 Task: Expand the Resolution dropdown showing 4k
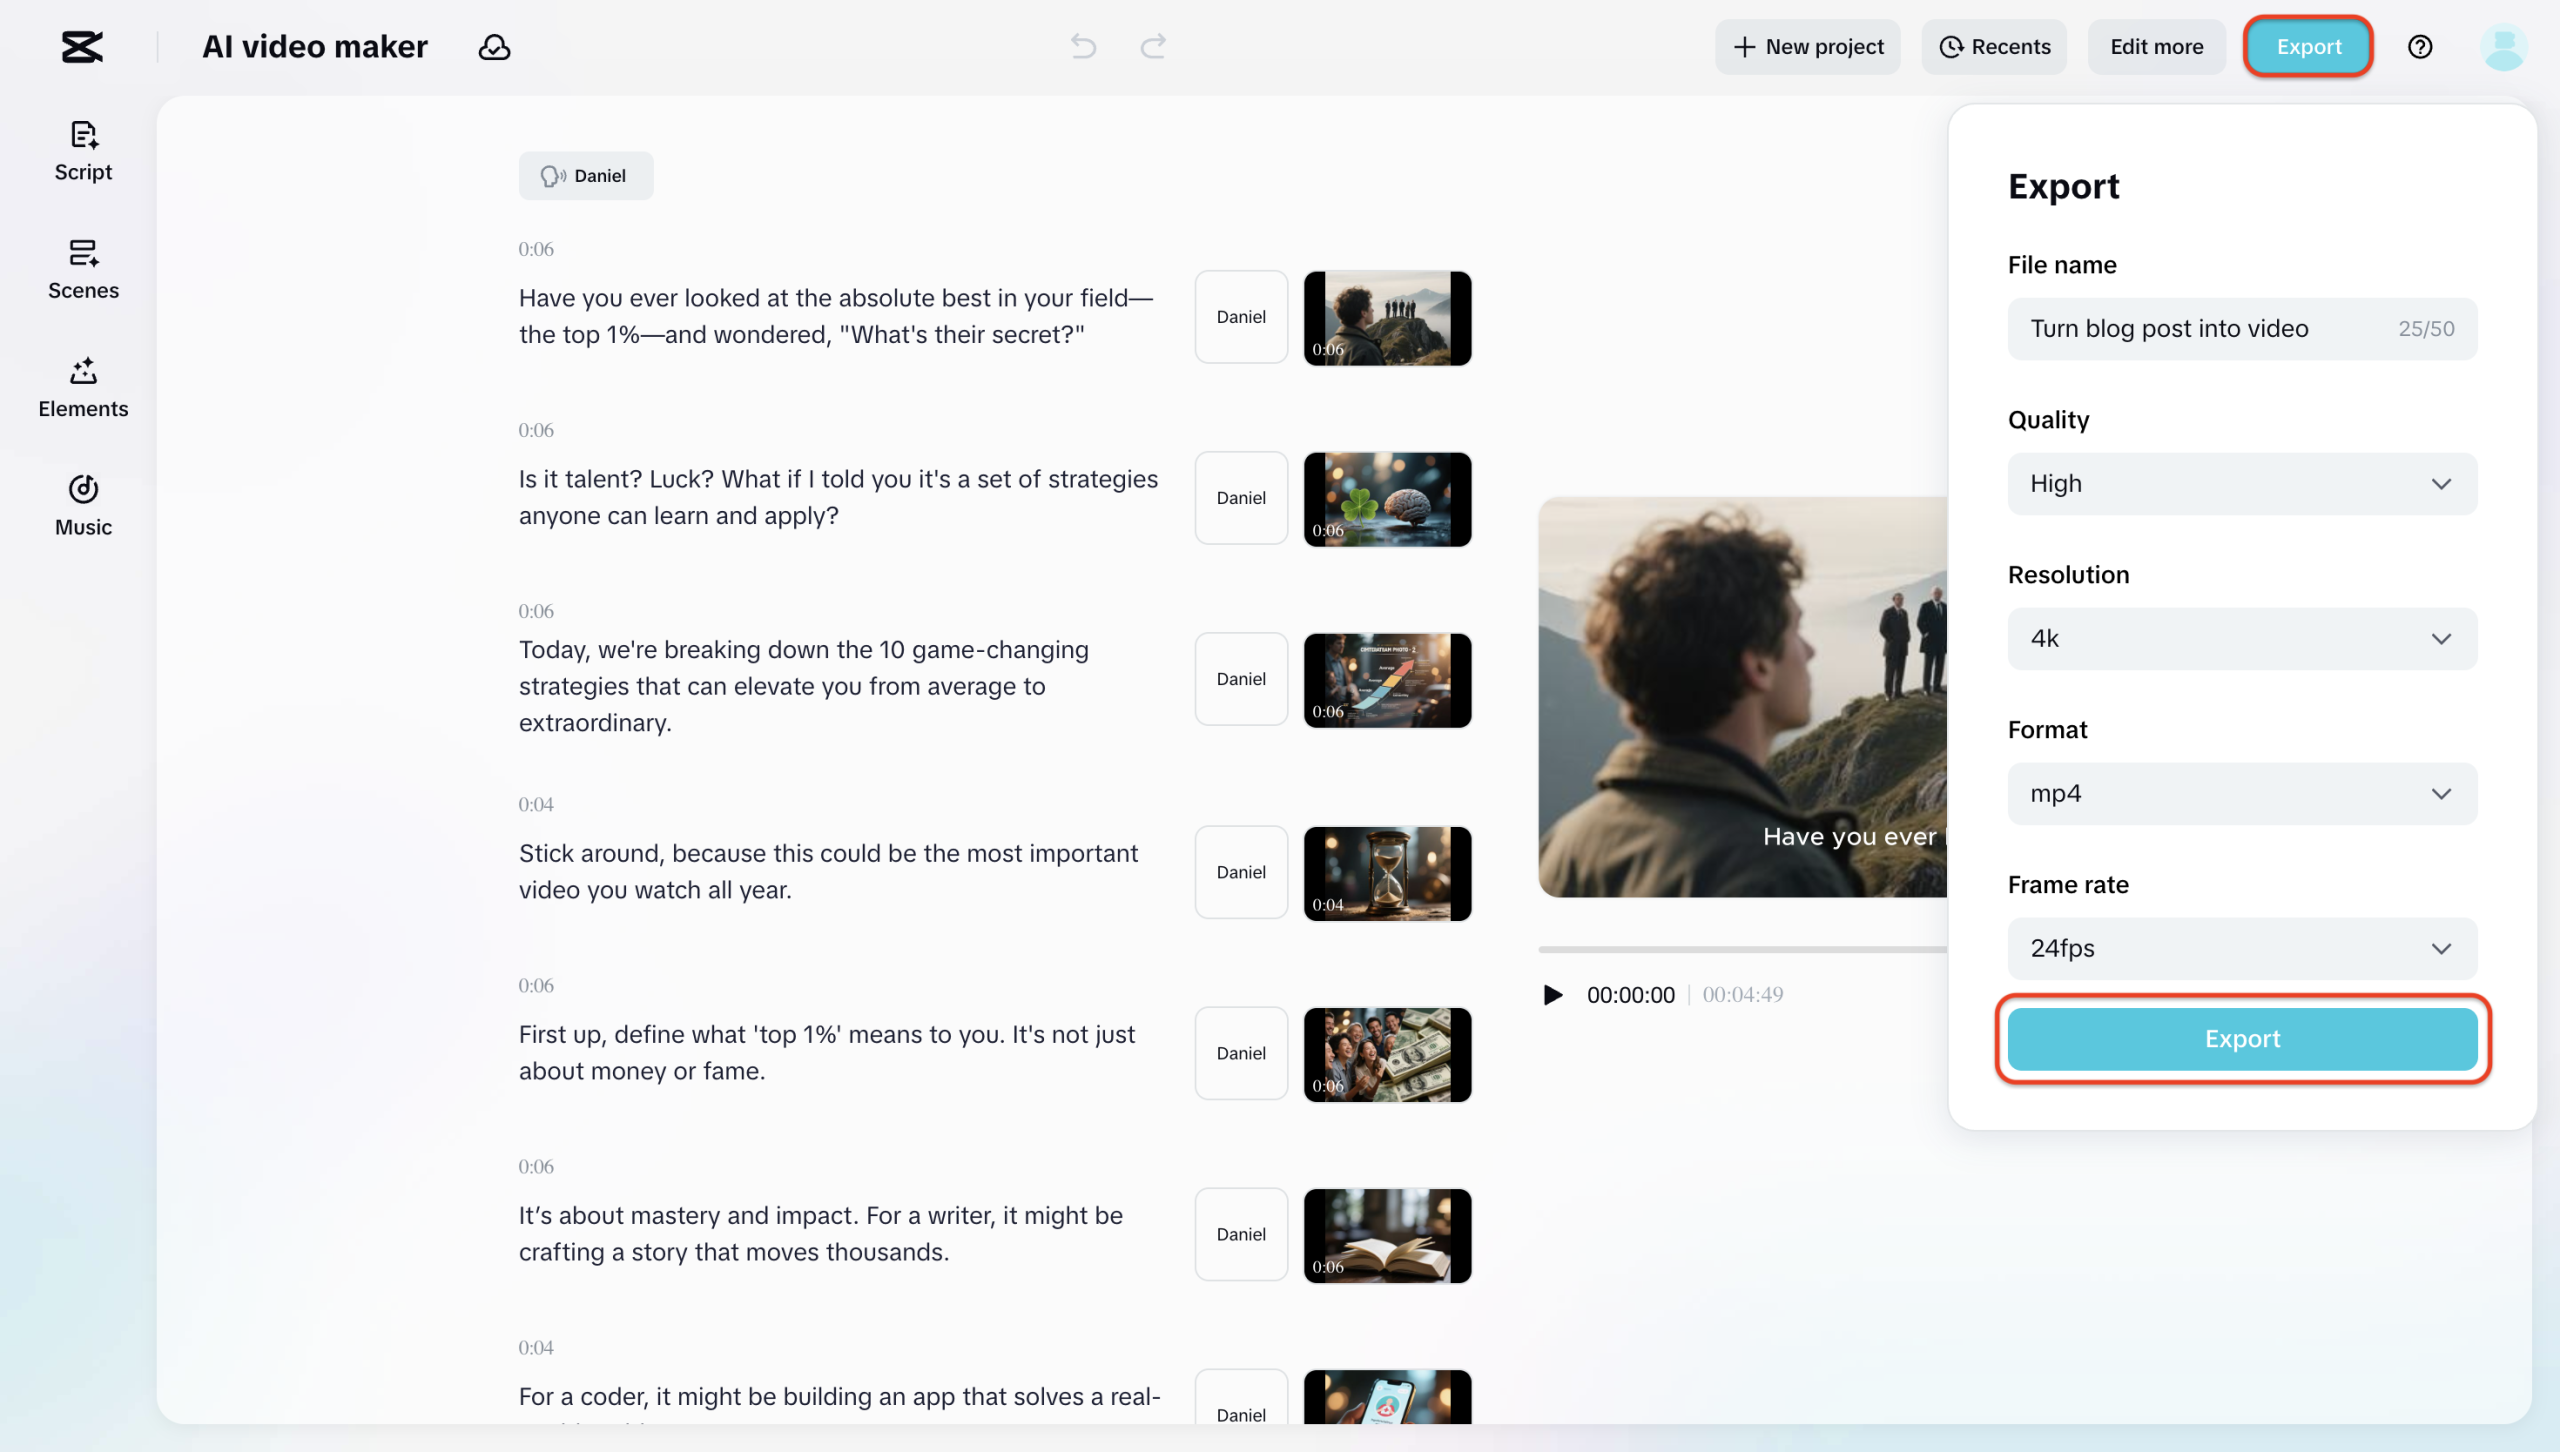pos(2241,639)
